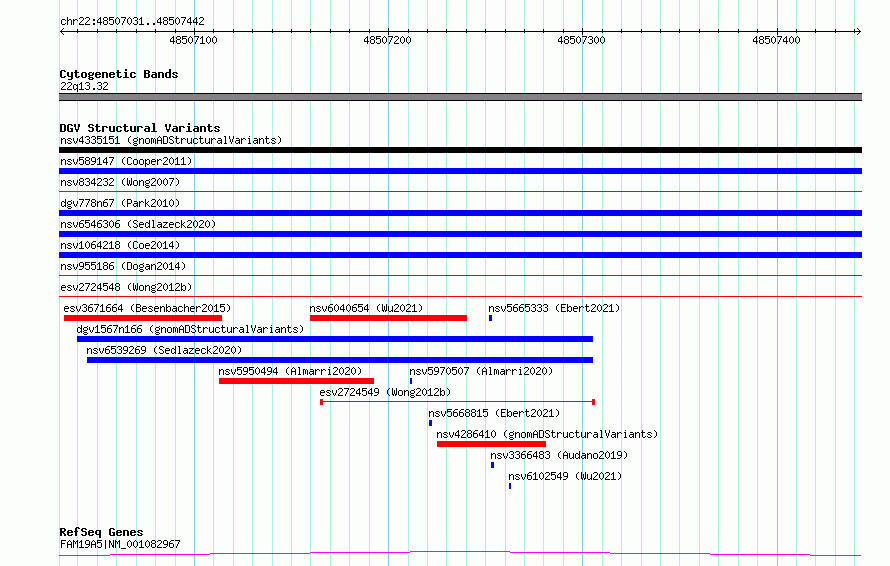Click ruler position 48507300
The height and width of the screenshot is (566, 890).
click(x=581, y=40)
